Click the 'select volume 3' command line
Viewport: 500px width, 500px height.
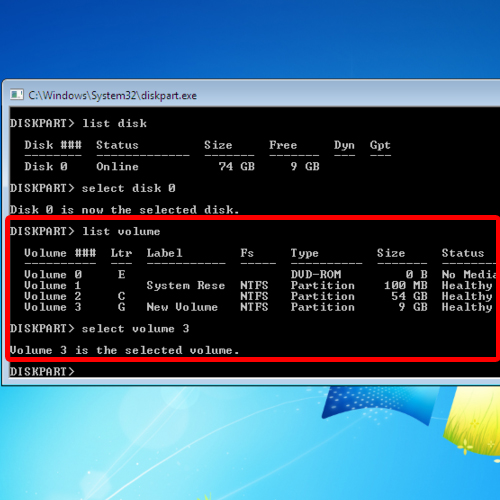[100, 329]
